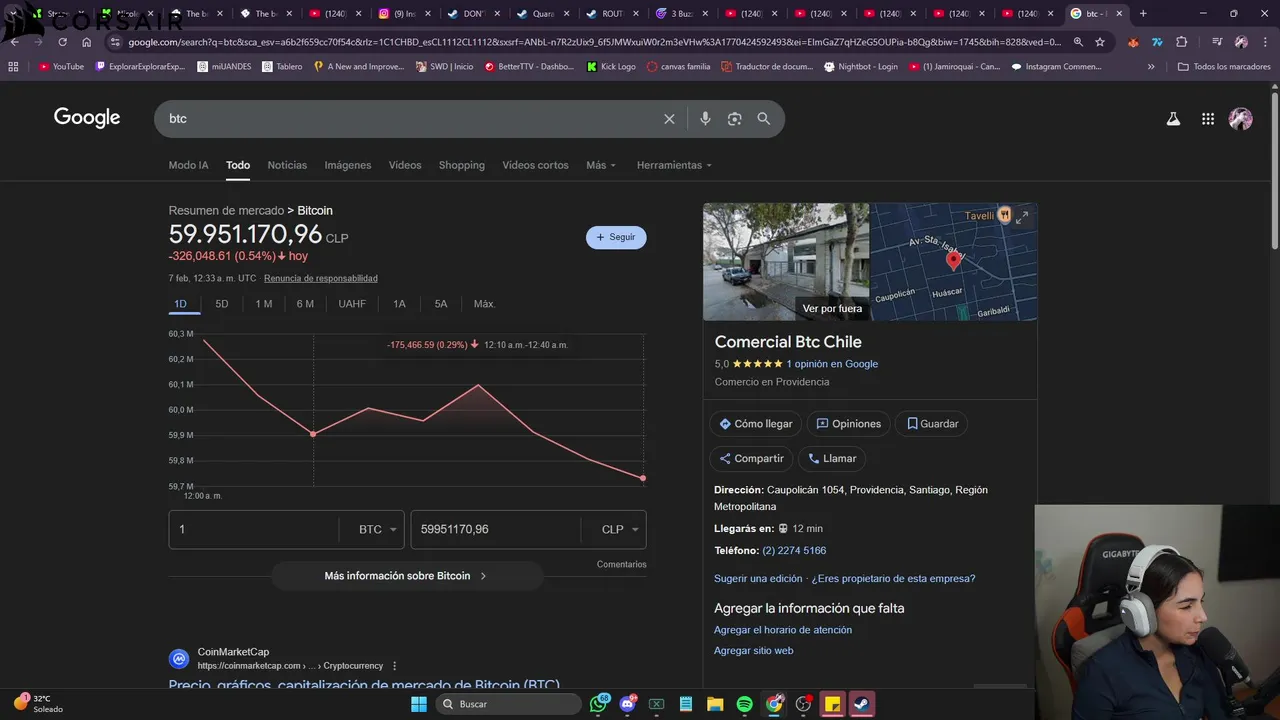Open the Google account profile picture
1280x720 pixels.
1241,119
